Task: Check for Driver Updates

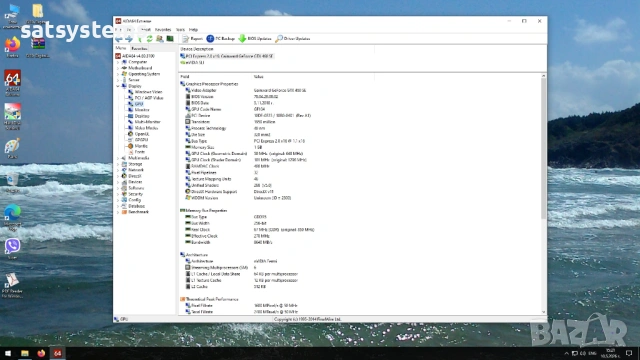Action: (293, 39)
